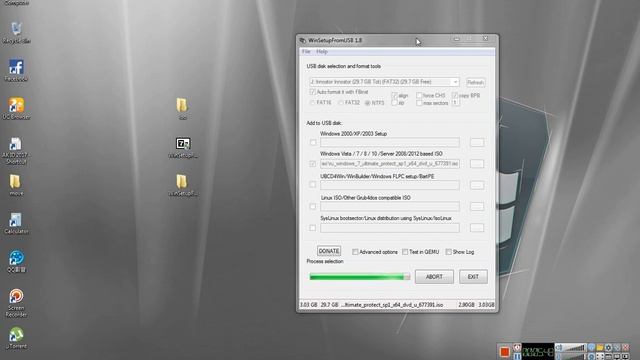Enable the Advanced options checkbox
The width and height of the screenshot is (640, 360).
tap(355, 252)
